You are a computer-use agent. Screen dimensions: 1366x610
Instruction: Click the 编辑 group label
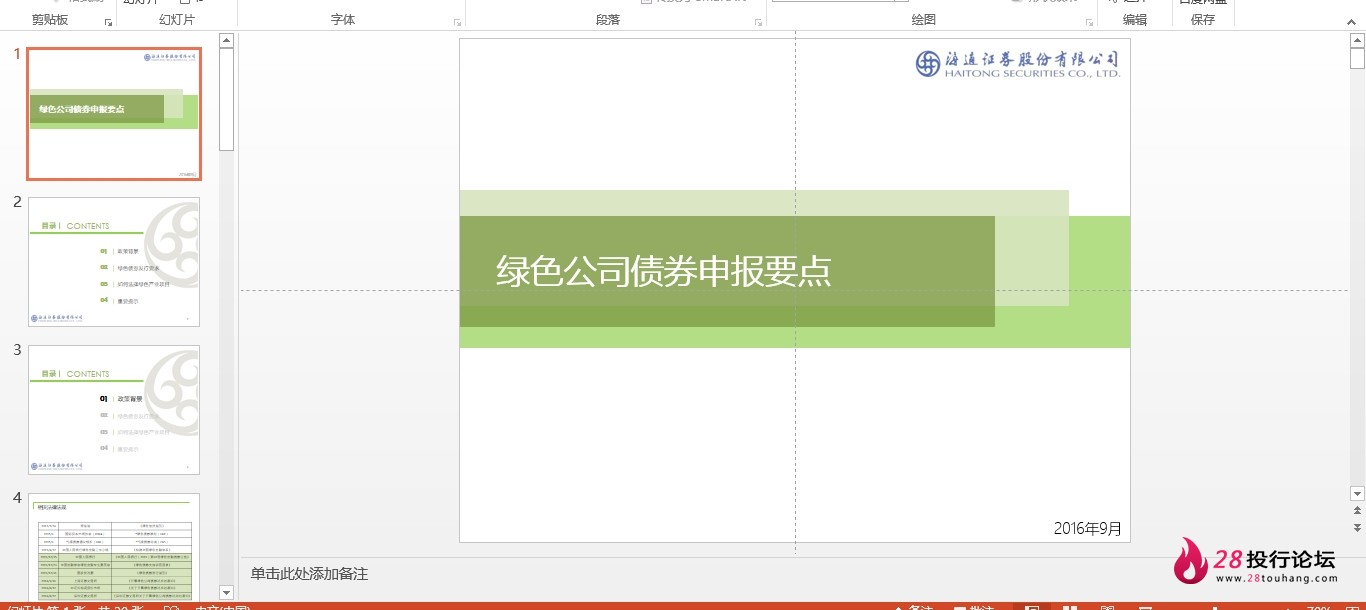(1135, 20)
